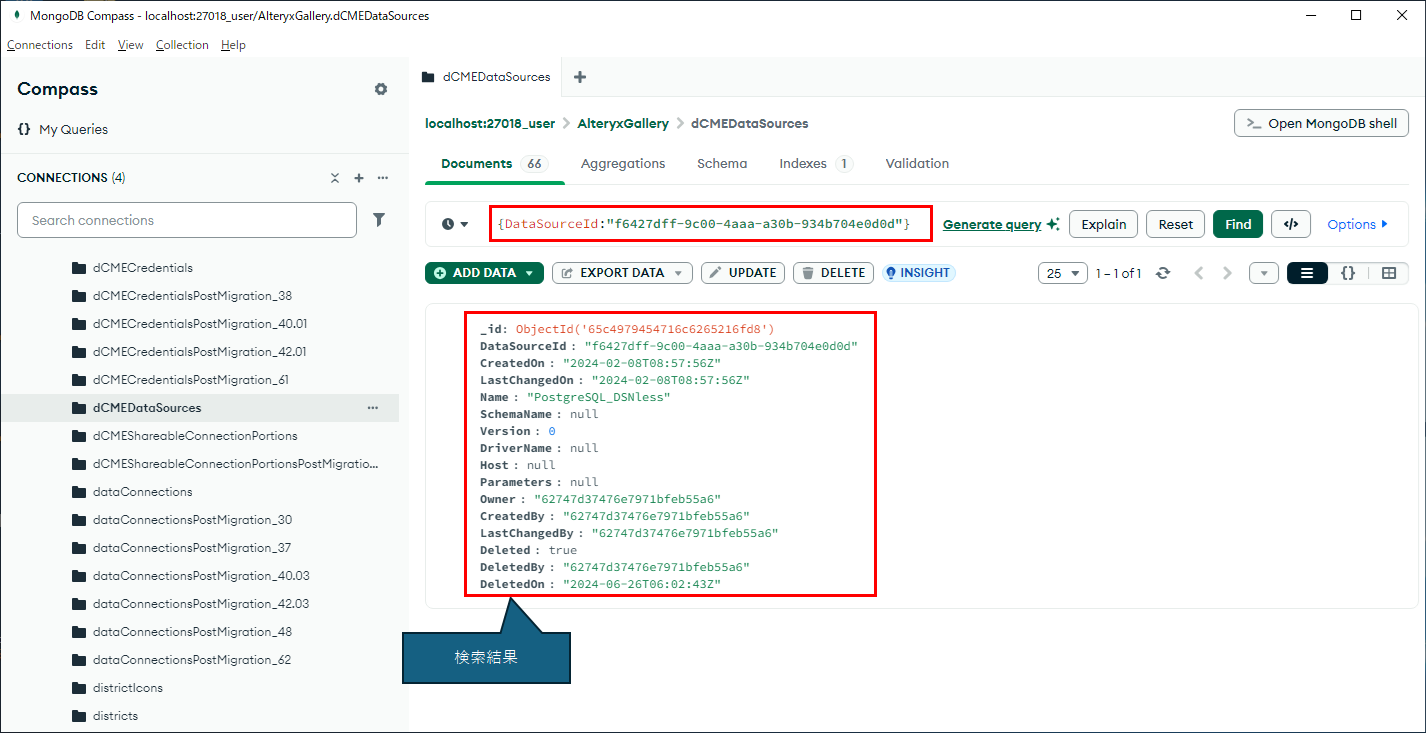Add new connection plus icon
The width and height of the screenshot is (1426, 733).
pyautogui.click(x=359, y=178)
